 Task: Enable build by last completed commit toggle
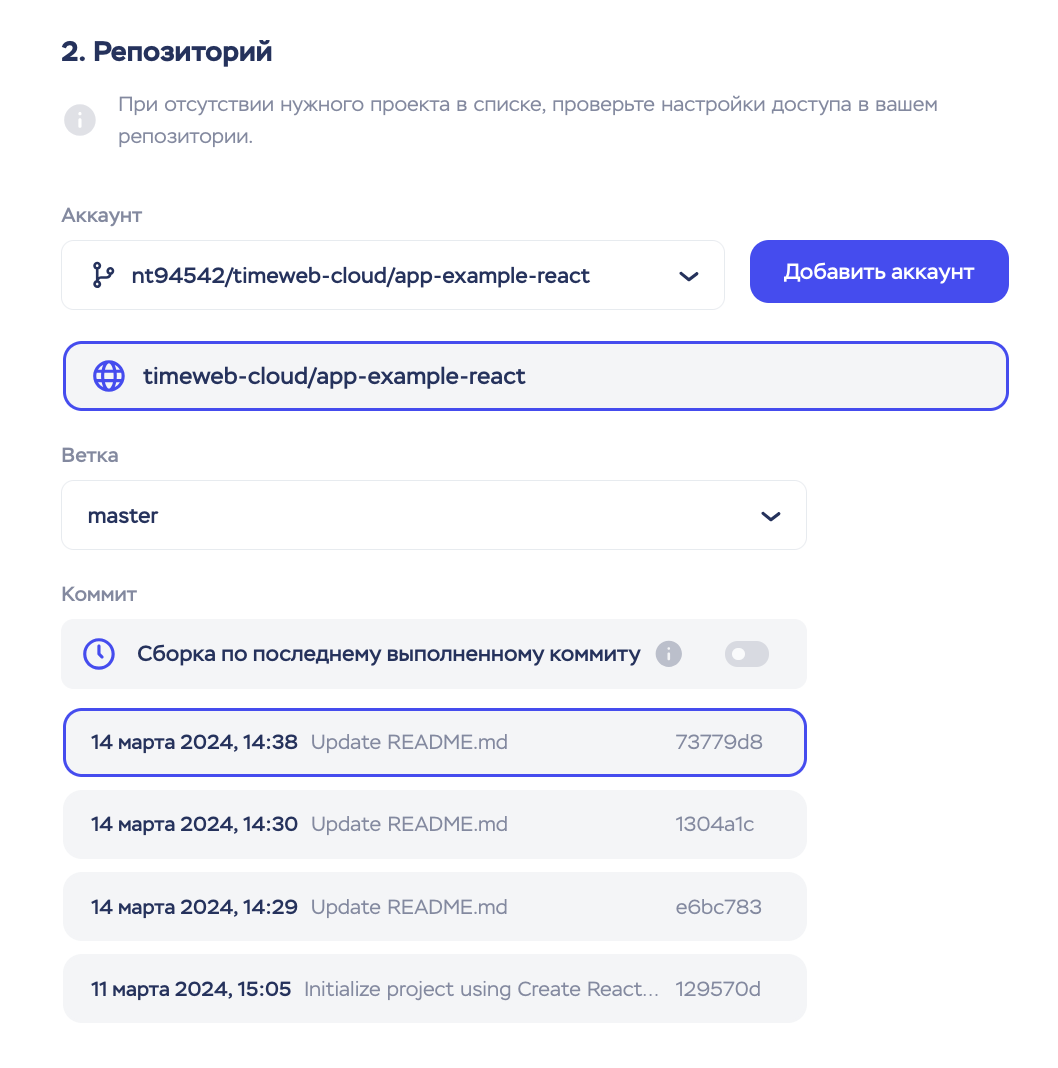coord(746,654)
